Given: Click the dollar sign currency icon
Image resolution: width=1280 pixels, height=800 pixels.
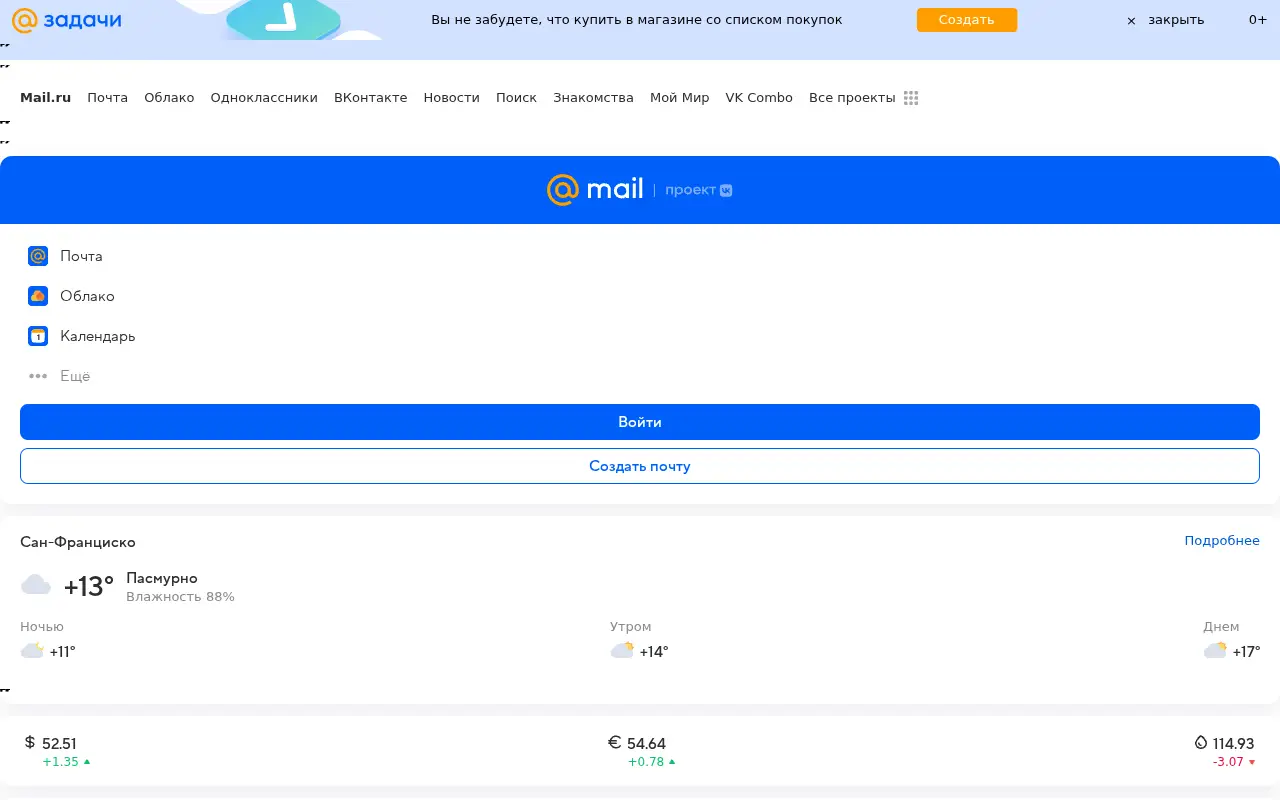Looking at the screenshot, I should click(30, 742).
